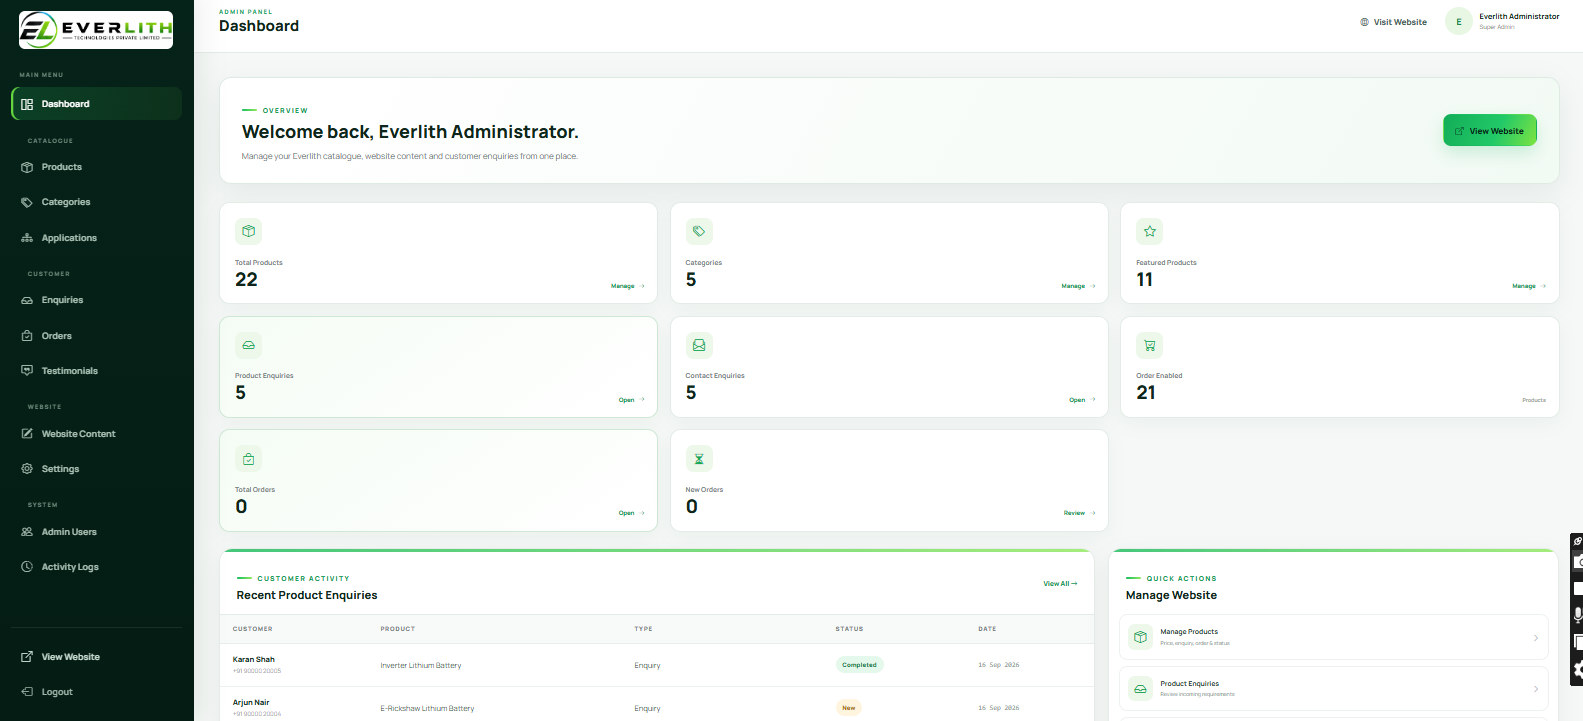Screen dimensions: 1583x721
Task: Open Applications in the sidebar
Action: (x=96, y=238)
